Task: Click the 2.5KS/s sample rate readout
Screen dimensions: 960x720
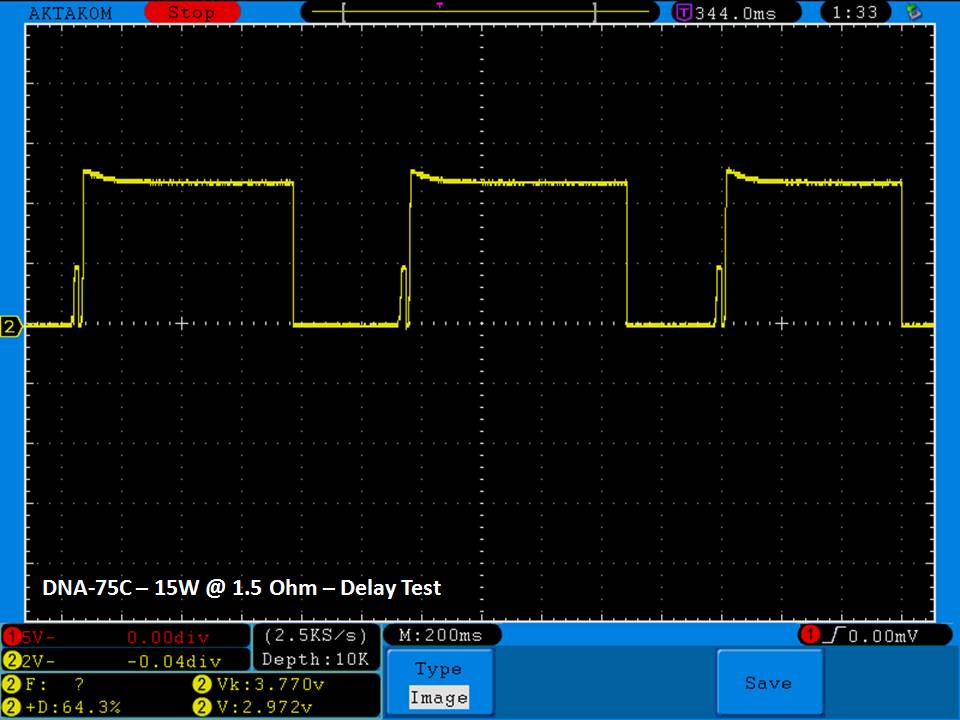Action: [x=316, y=636]
